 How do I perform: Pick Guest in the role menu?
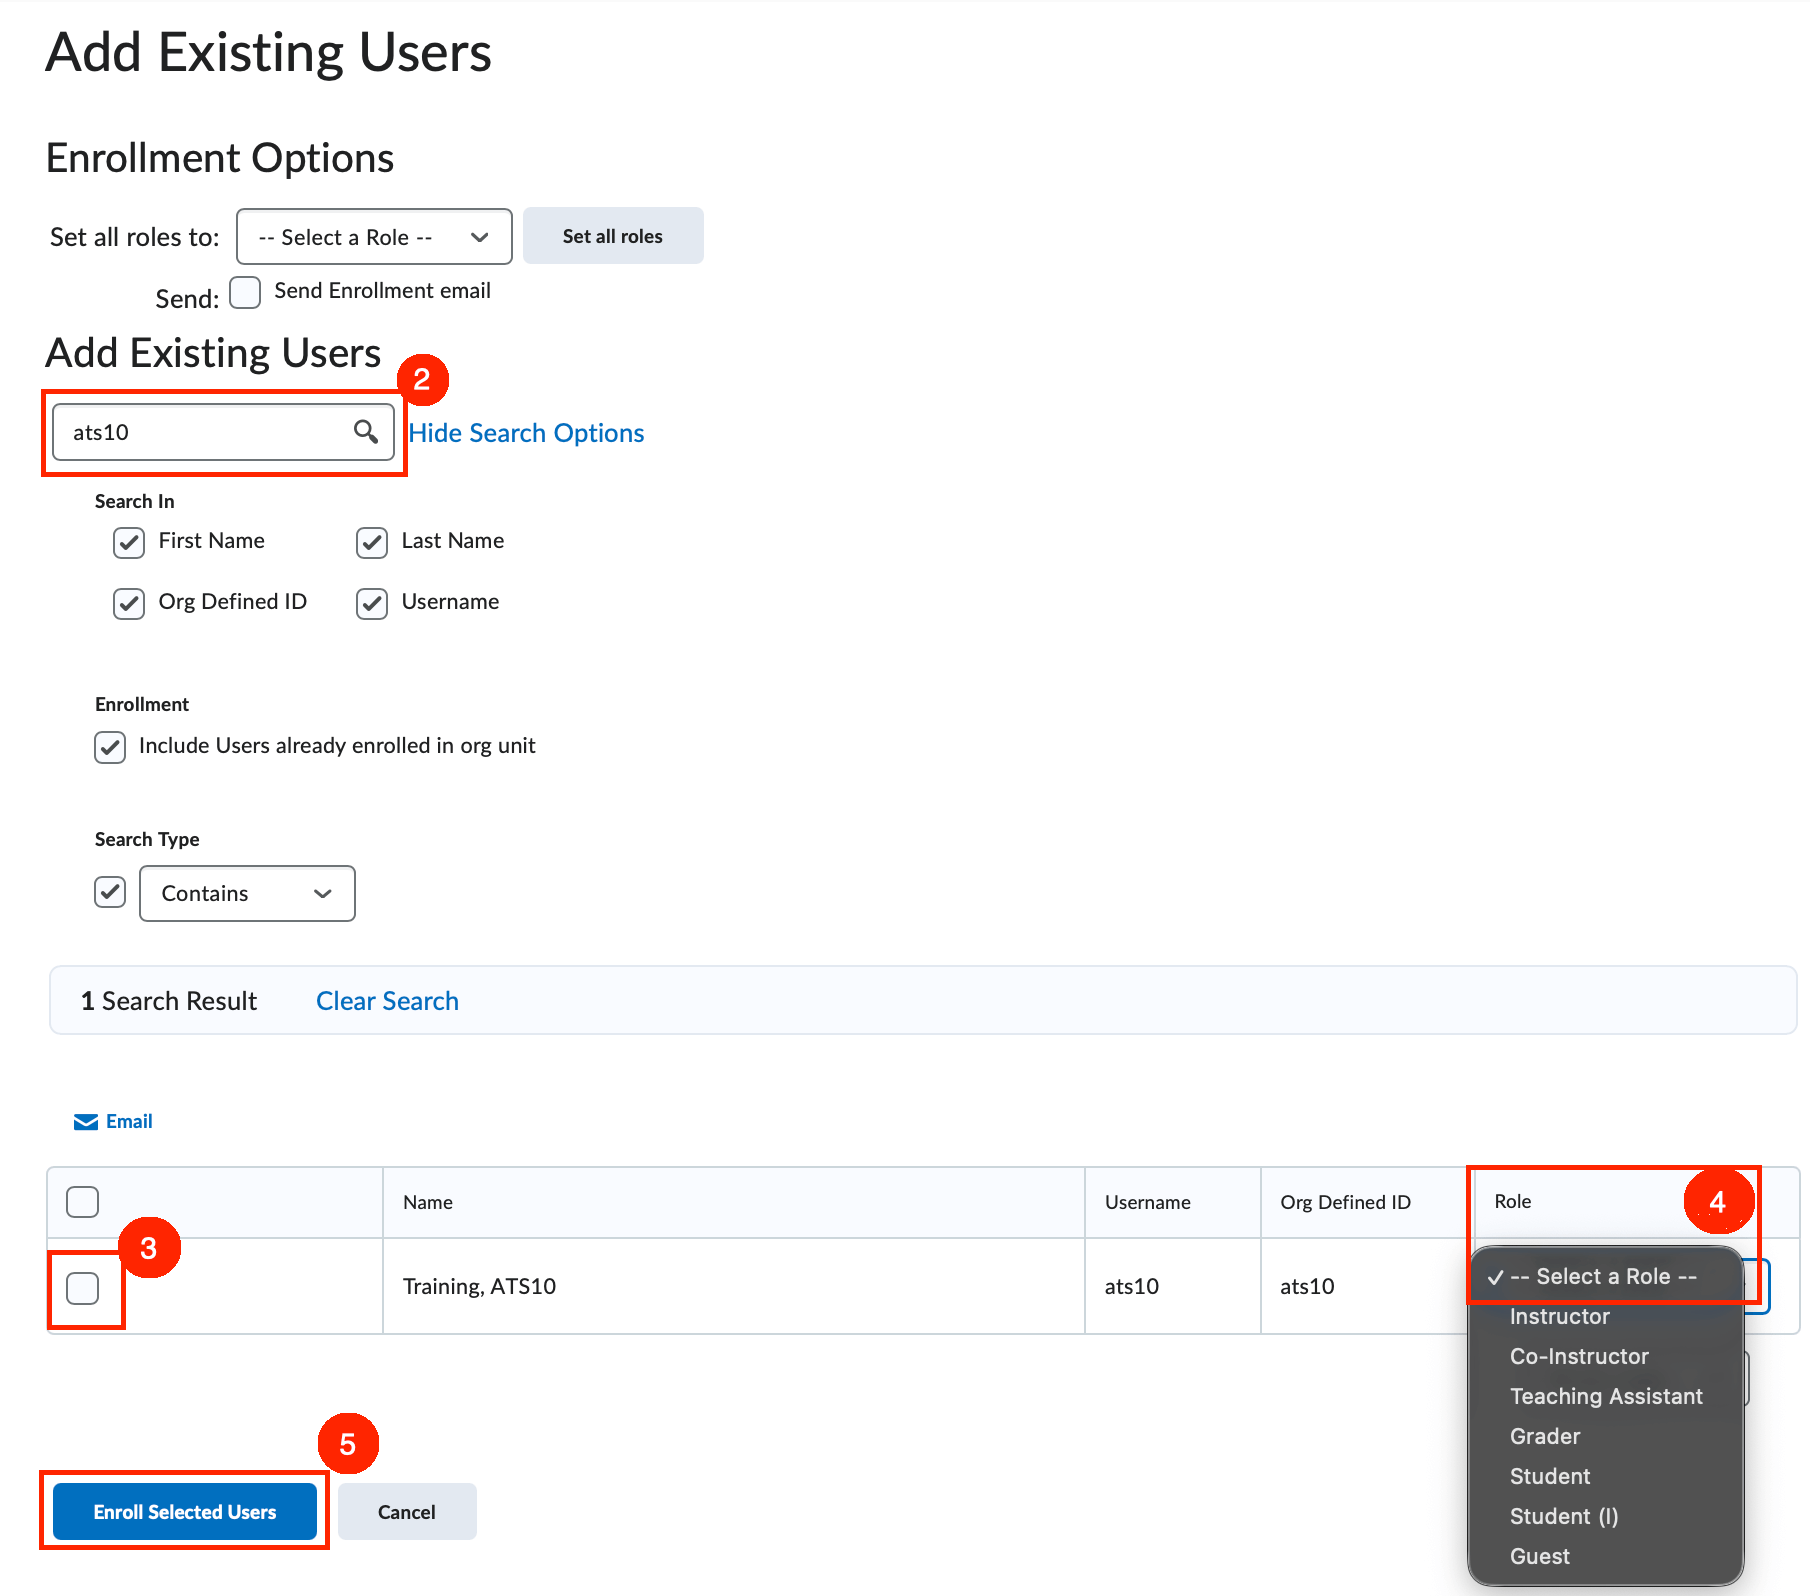1539,1557
